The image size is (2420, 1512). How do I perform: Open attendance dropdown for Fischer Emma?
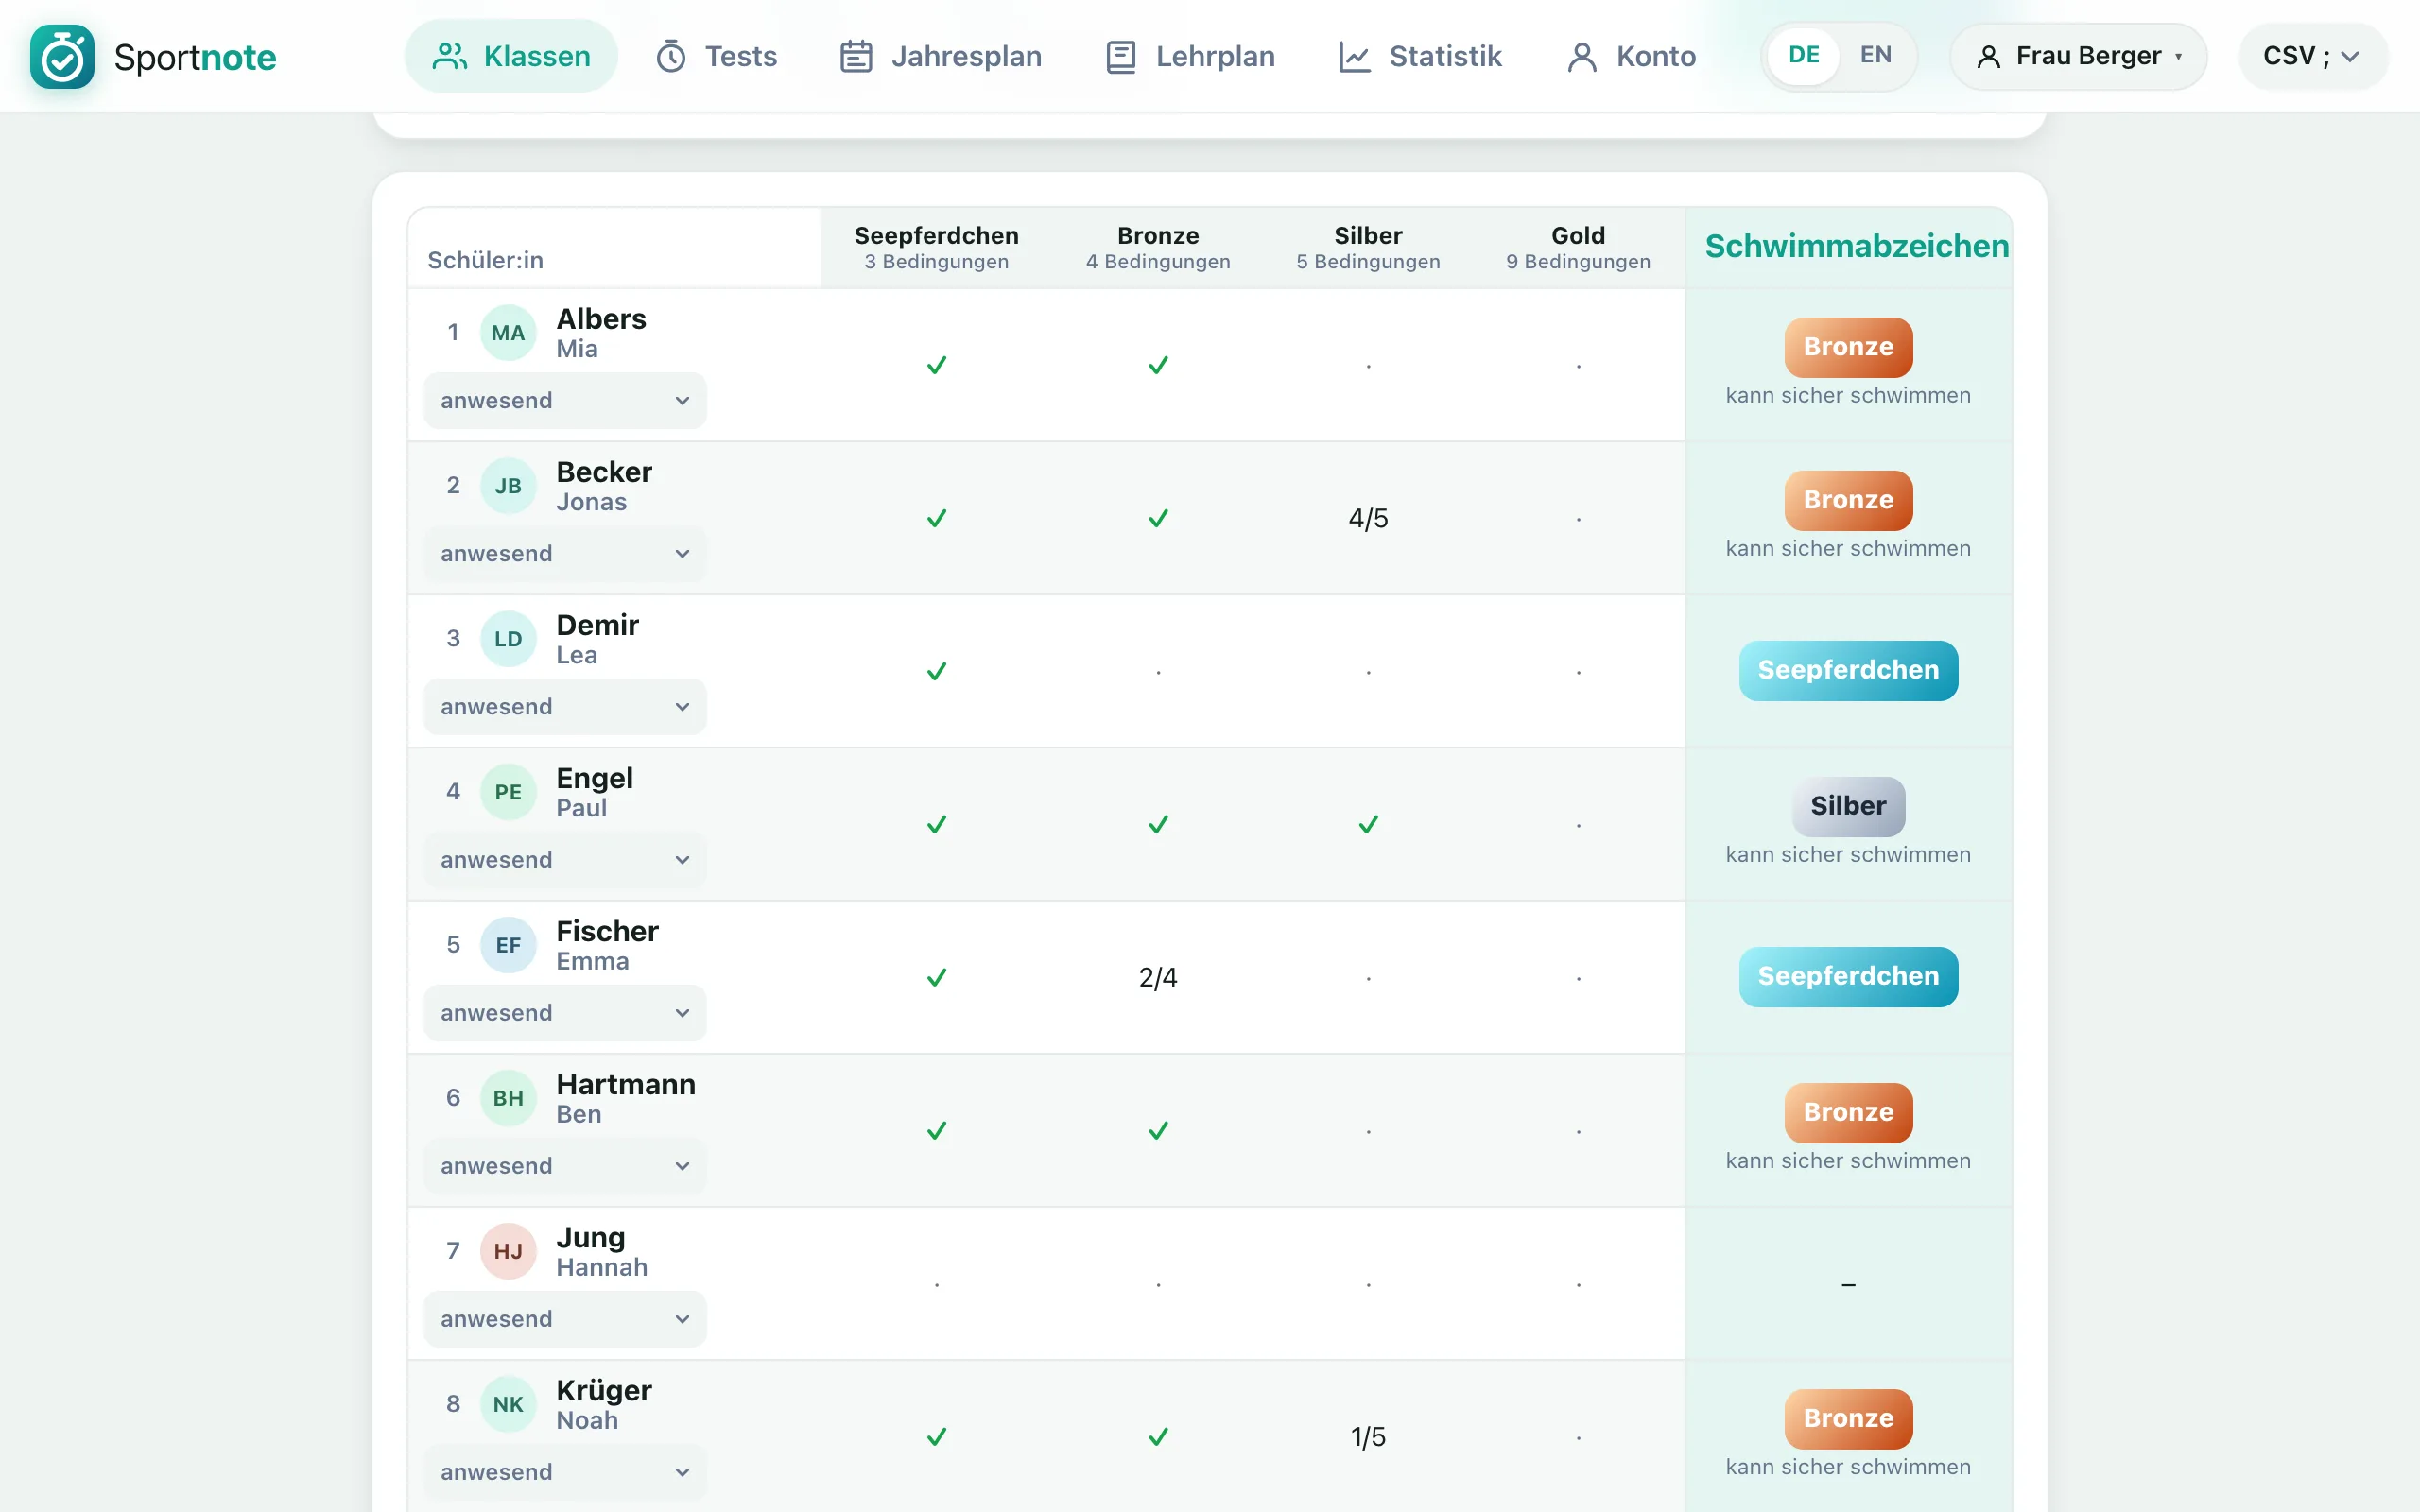pyautogui.click(x=565, y=1013)
